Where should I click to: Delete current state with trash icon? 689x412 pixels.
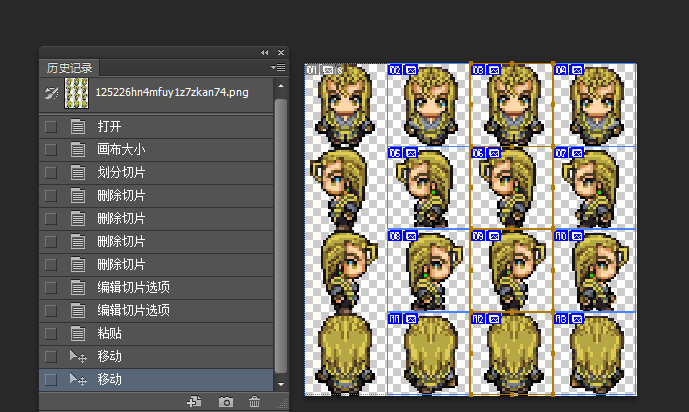254,401
